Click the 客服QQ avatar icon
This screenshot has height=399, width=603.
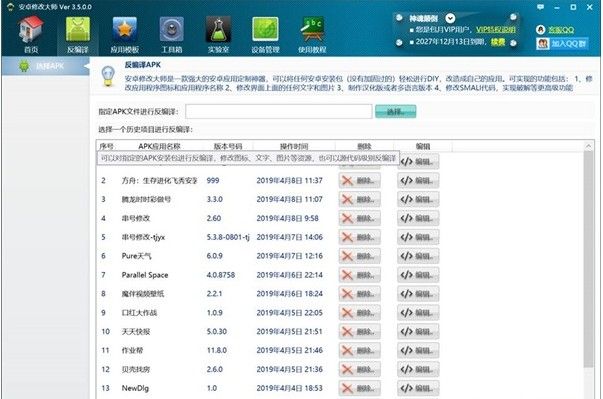pyautogui.click(x=540, y=30)
